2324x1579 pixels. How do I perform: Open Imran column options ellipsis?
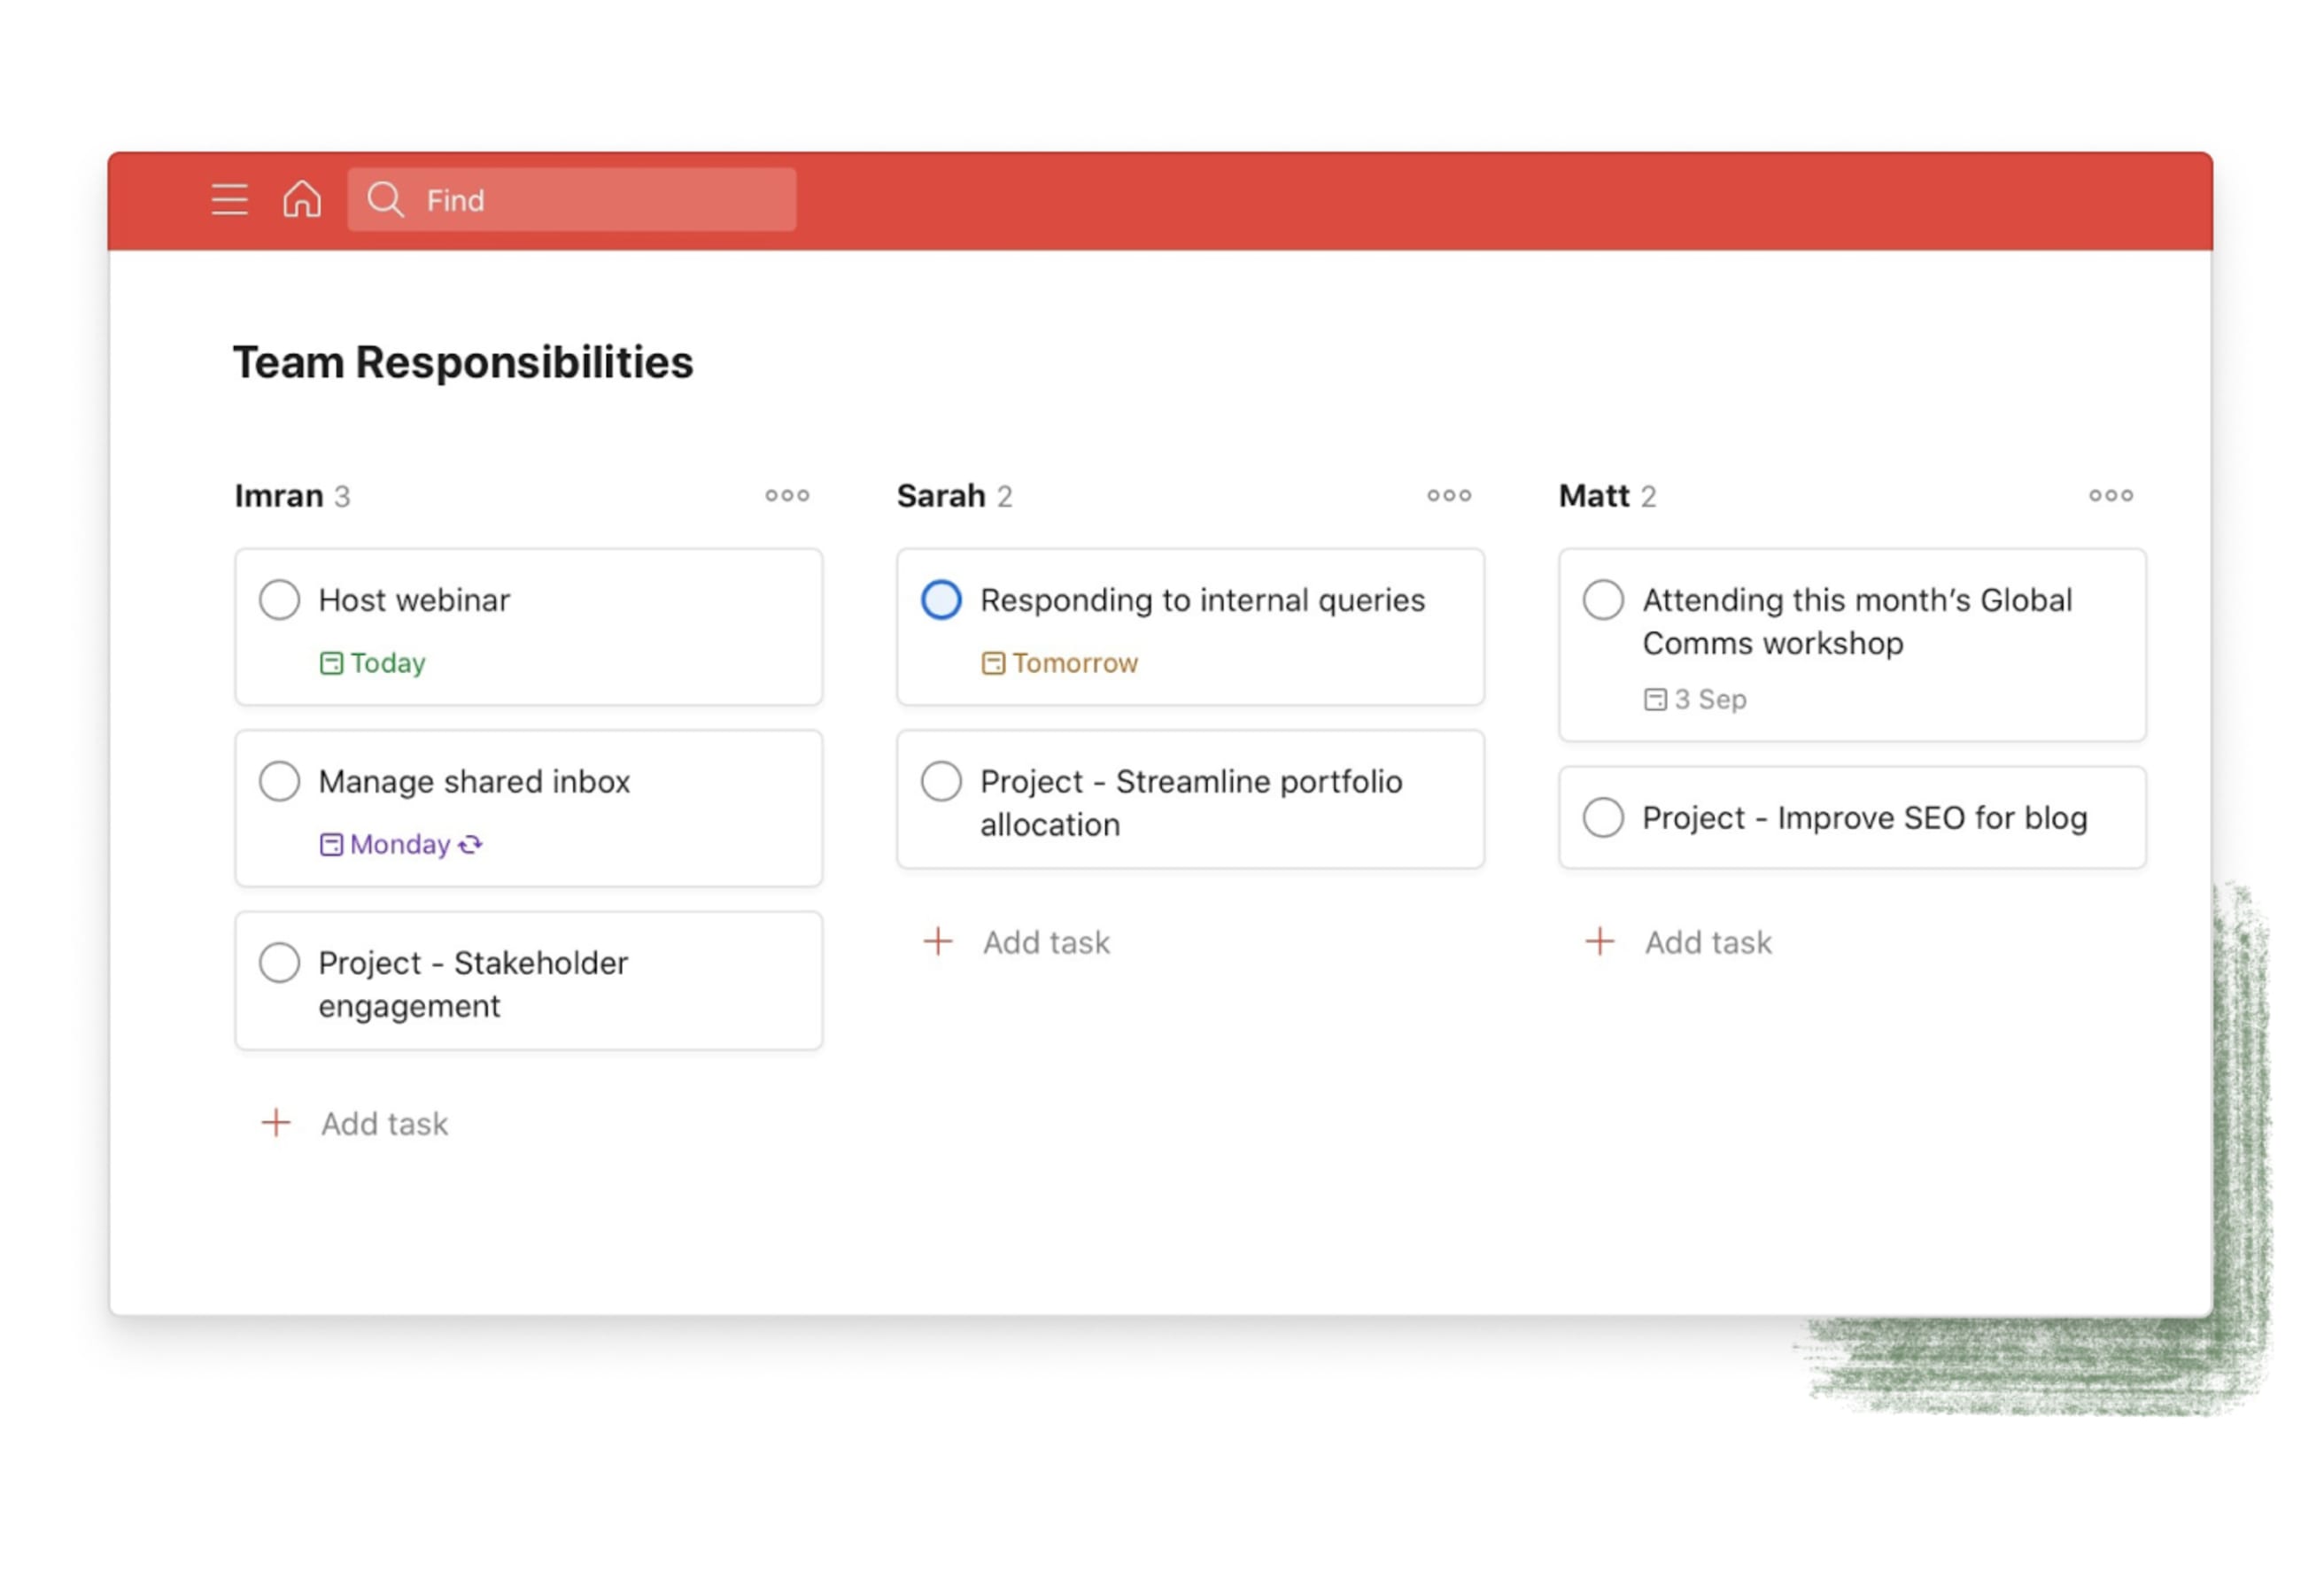pos(787,496)
